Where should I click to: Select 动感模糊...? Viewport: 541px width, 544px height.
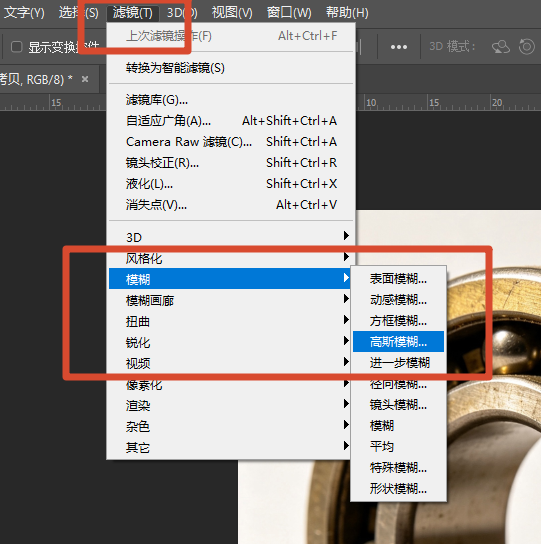click(398, 300)
